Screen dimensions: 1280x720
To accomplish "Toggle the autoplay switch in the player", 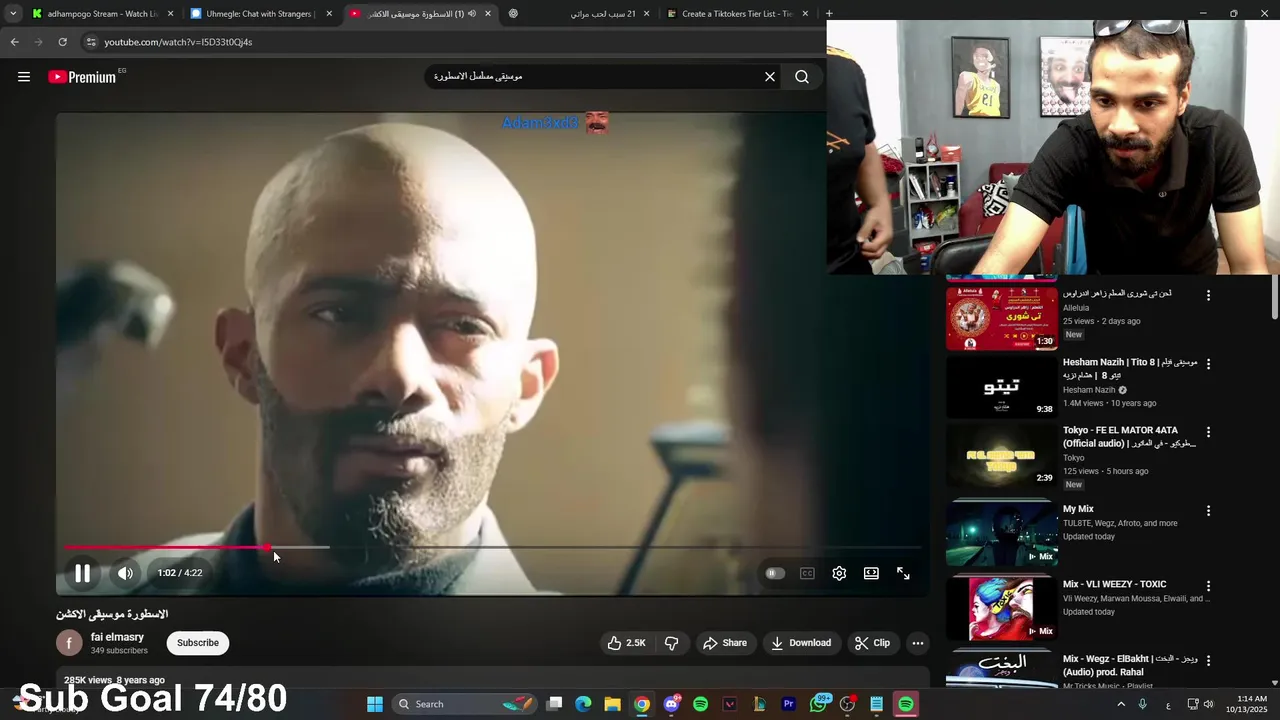I will [x=775, y=573].
